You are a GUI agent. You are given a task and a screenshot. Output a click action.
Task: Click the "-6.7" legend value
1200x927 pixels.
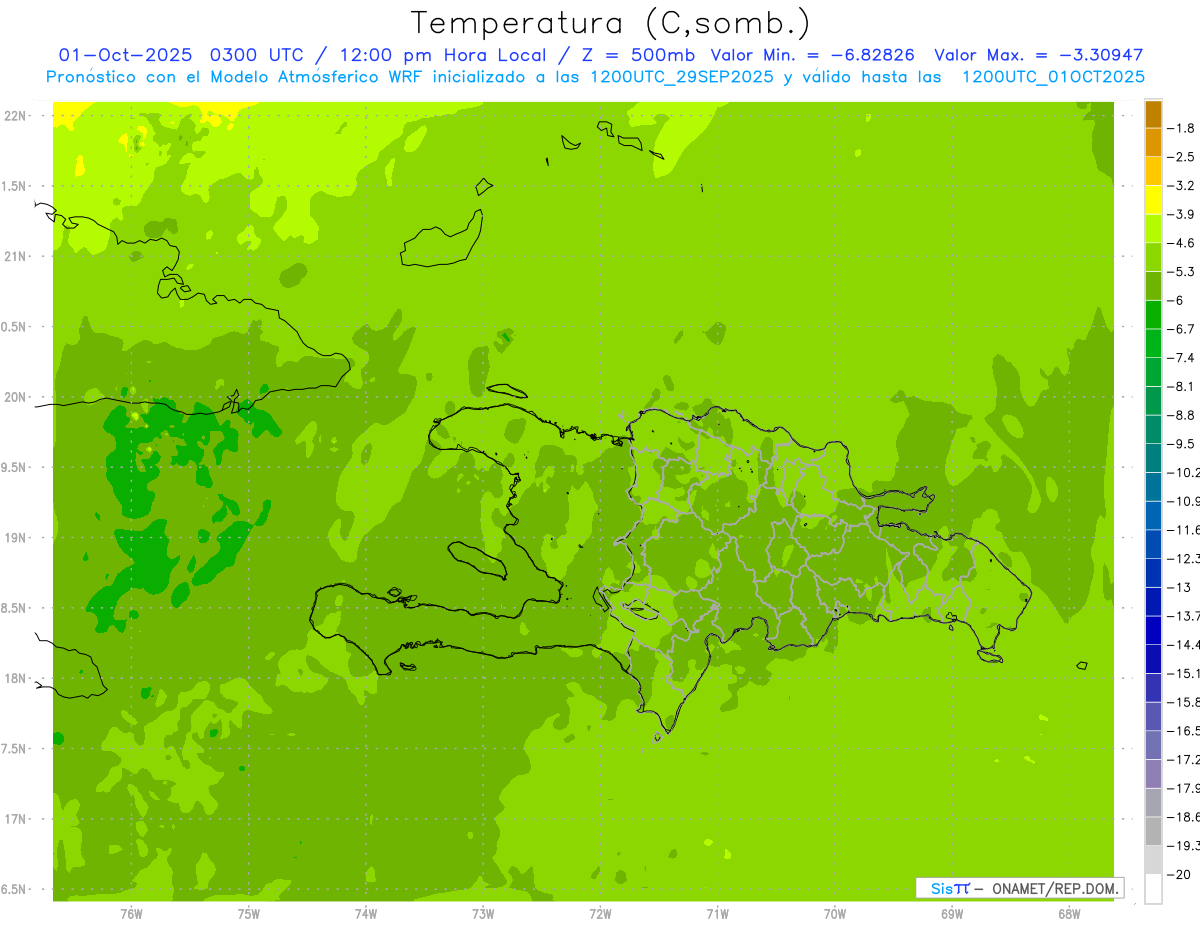[x=1181, y=329]
